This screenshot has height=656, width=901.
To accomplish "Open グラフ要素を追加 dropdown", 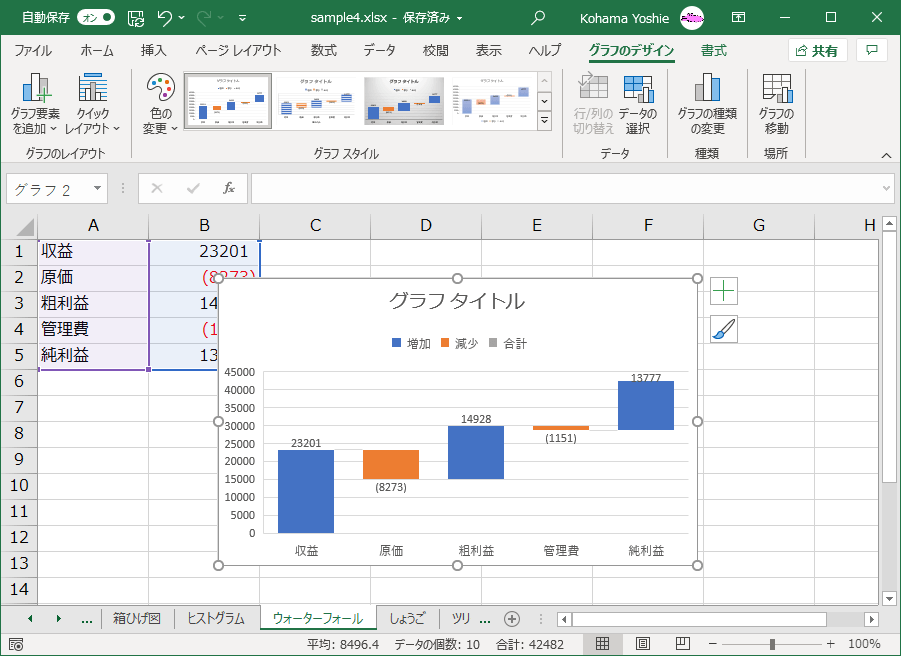I will [x=35, y=104].
